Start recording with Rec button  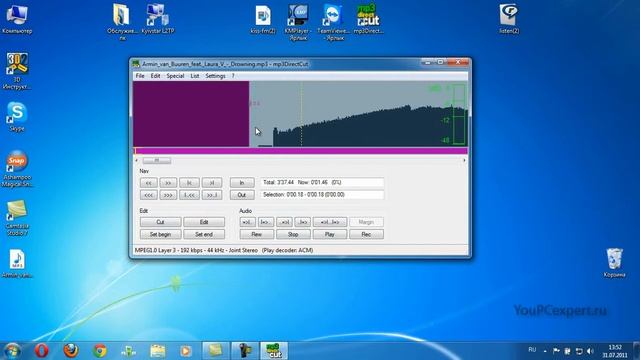point(366,234)
